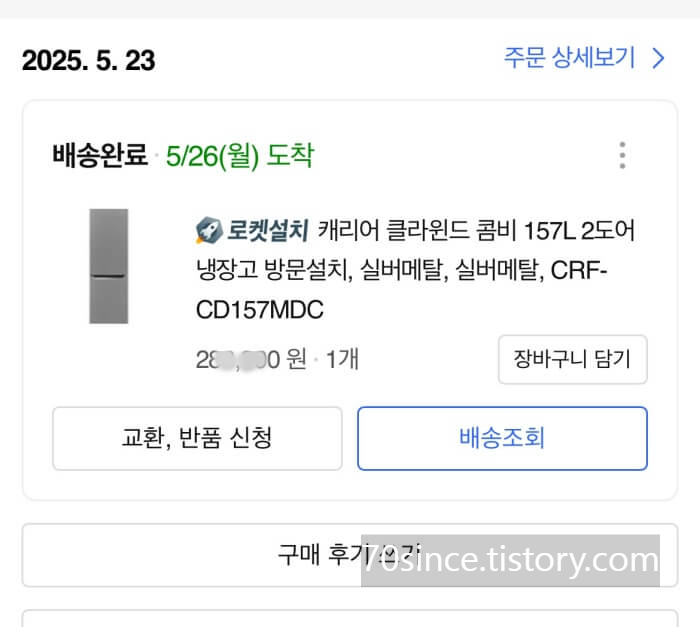Click the 장바구니 담기 button
The height and width of the screenshot is (627, 700).
(572, 359)
